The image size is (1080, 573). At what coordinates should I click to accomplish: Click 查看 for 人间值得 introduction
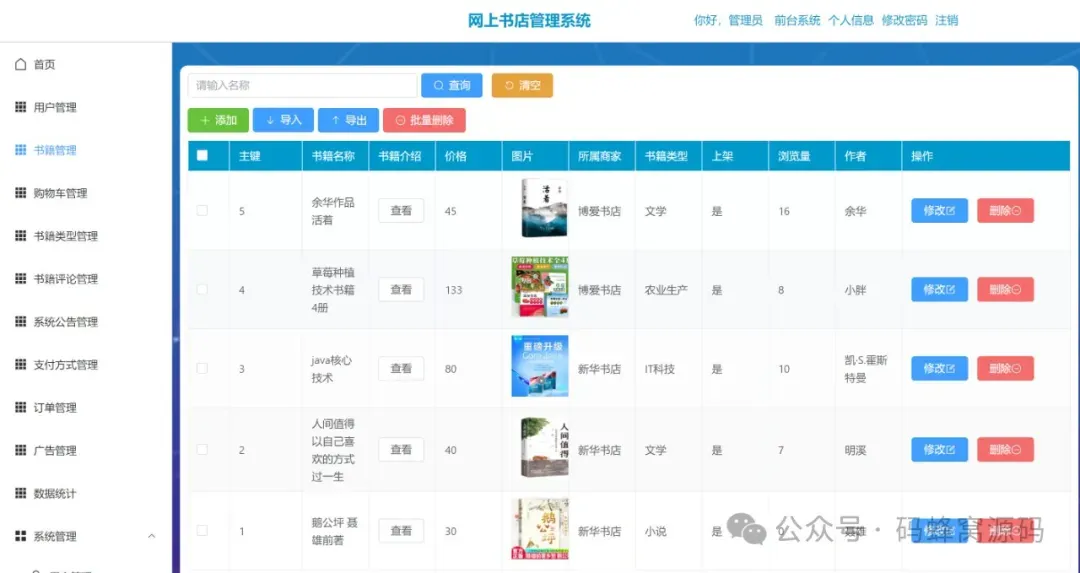[x=401, y=449]
